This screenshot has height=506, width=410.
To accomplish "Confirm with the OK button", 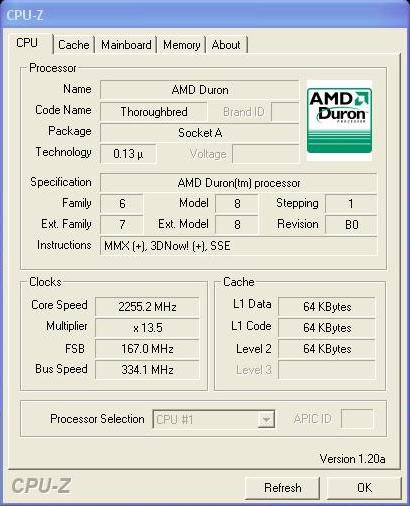I will pyautogui.click(x=364, y=488).
